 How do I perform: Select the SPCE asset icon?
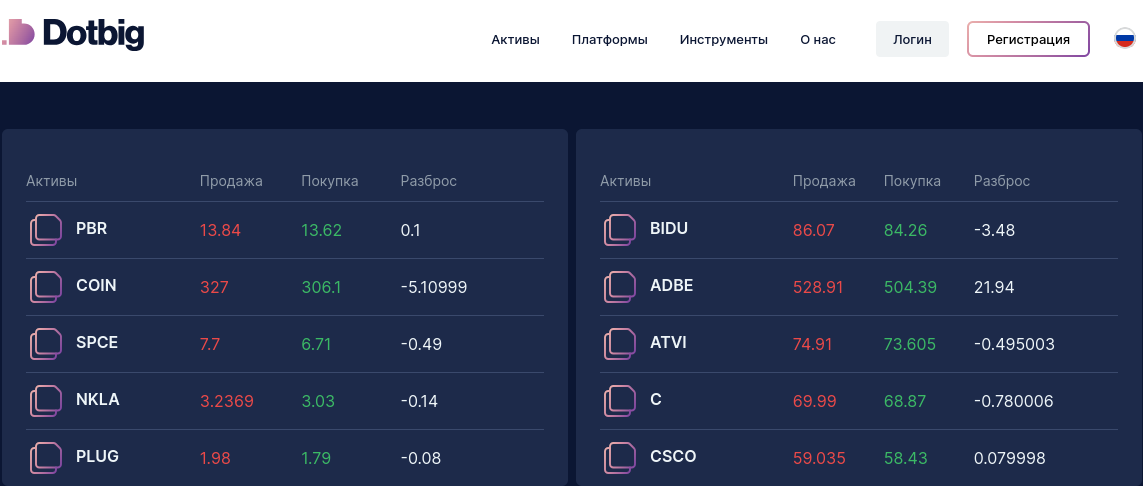[45, 344]
